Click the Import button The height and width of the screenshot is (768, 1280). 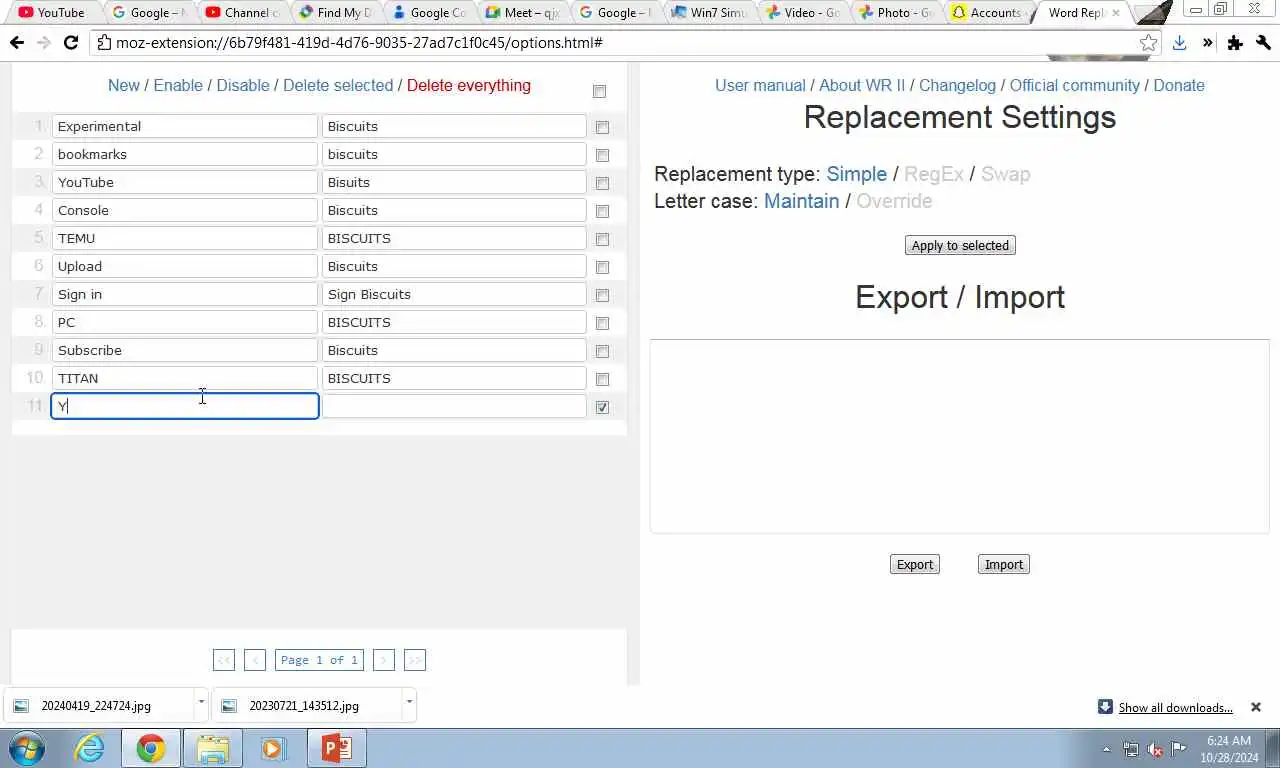(1004, 564)
